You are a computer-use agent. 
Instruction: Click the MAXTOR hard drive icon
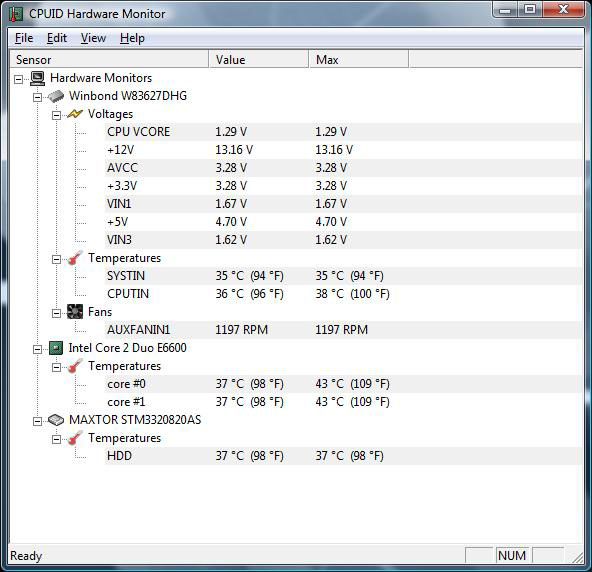[x=56, y=420]
